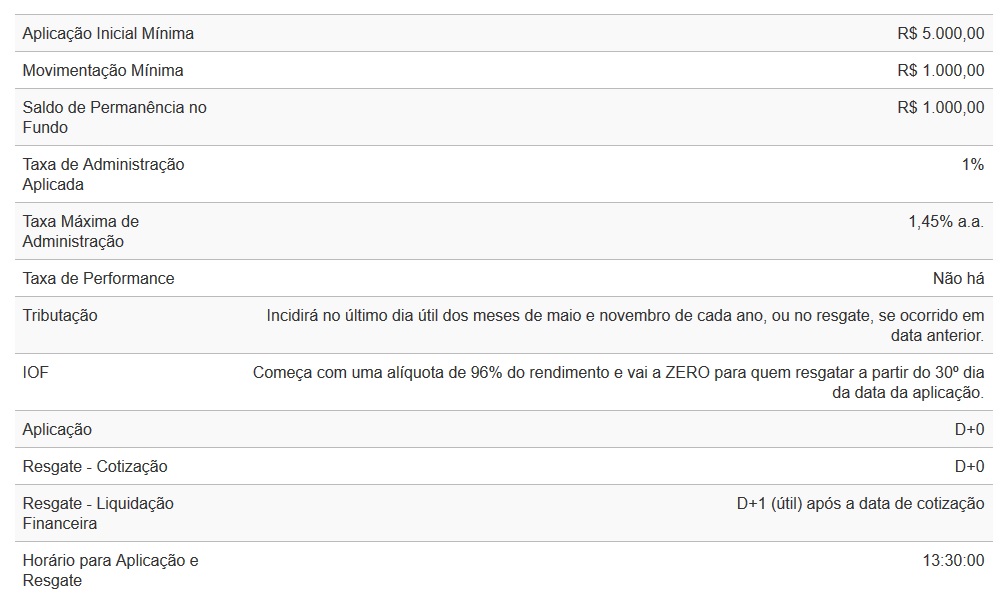Click the 'Taxa Máxima de Administração' label
Screen dimensions: 1002x598
point(80,231)
